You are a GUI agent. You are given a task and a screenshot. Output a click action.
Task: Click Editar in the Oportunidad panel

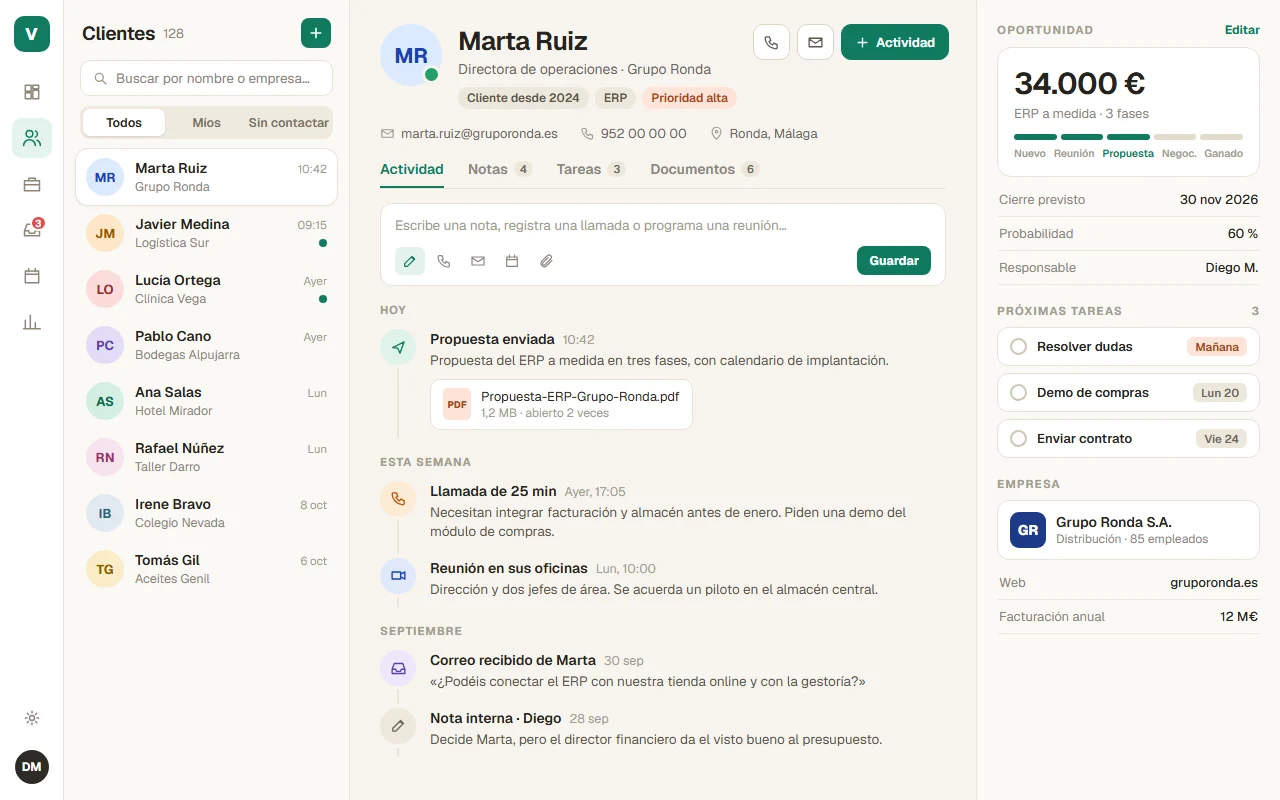point(1242,30)
